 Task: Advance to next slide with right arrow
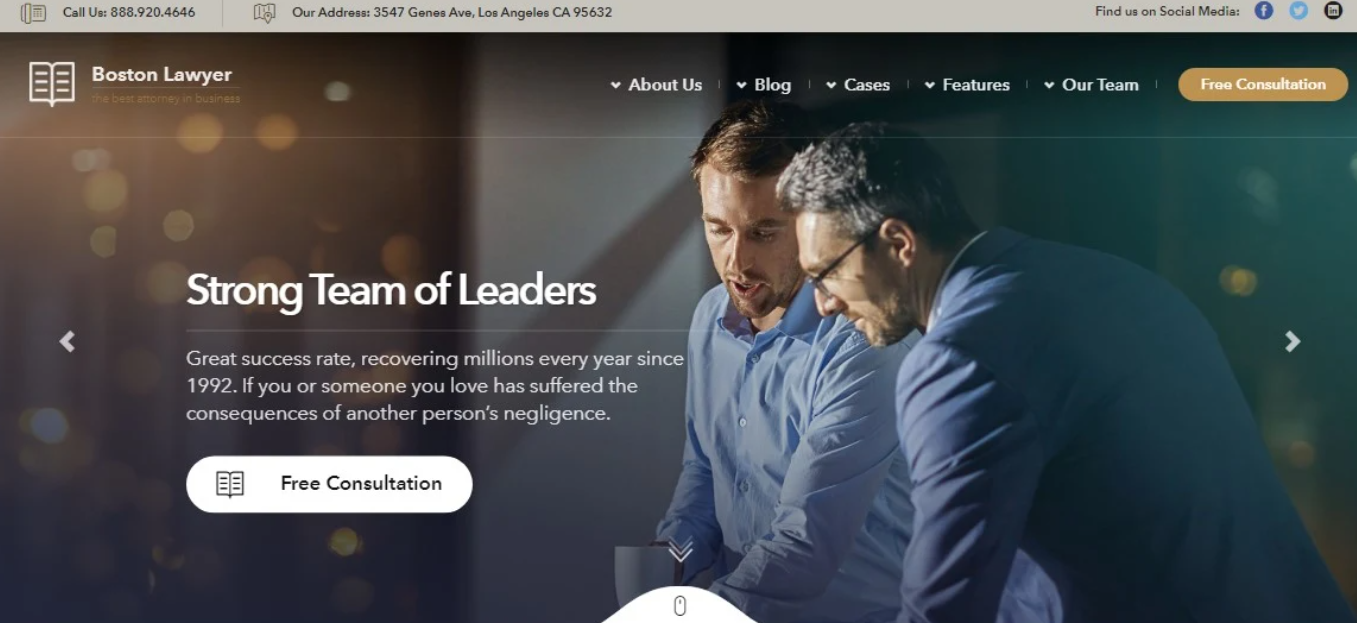pos(1292,342)
